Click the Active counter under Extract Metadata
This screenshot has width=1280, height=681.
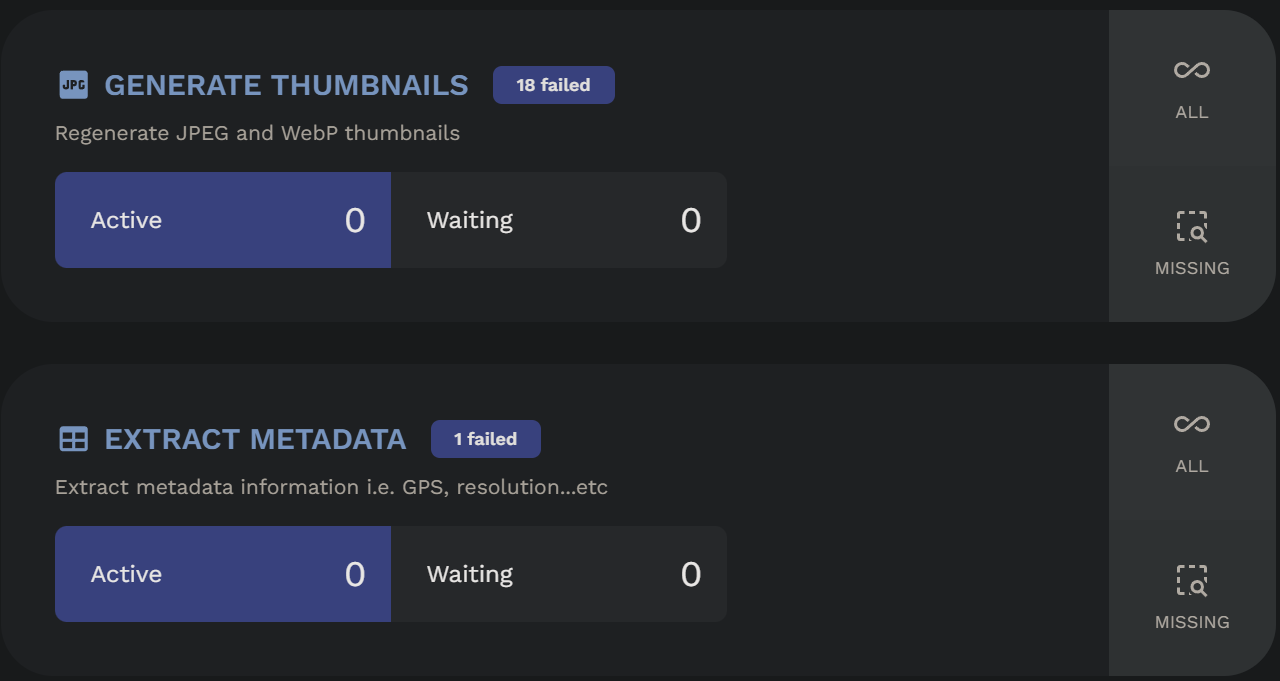pyautogui.click(x=222, y=574)
